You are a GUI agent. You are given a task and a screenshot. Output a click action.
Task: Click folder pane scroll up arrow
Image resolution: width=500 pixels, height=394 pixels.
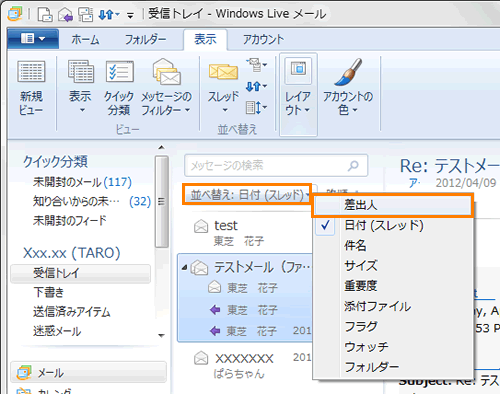(162, 148)
